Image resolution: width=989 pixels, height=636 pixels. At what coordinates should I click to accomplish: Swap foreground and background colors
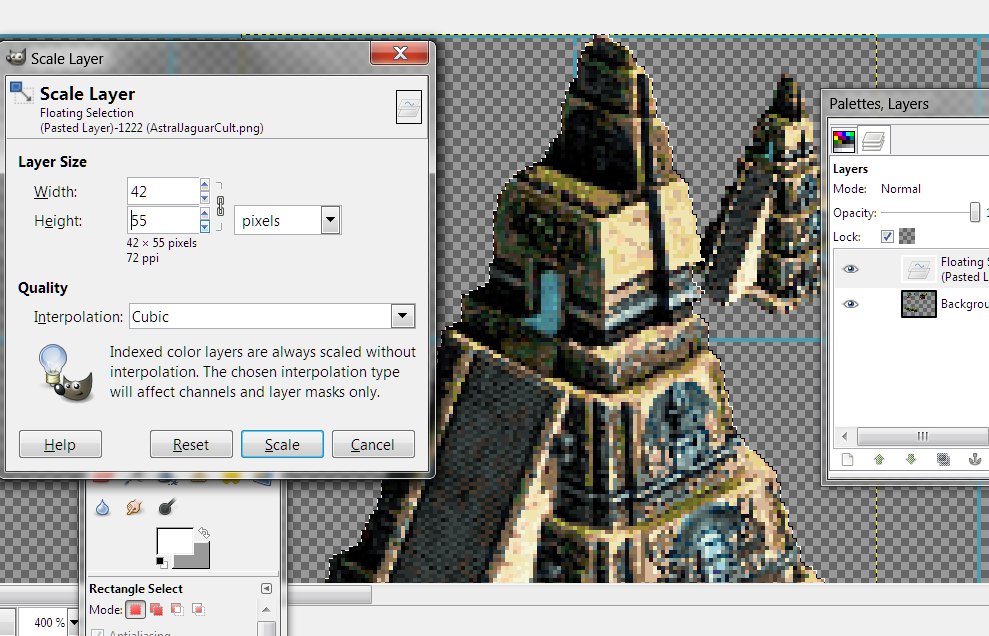pos(204,533)
